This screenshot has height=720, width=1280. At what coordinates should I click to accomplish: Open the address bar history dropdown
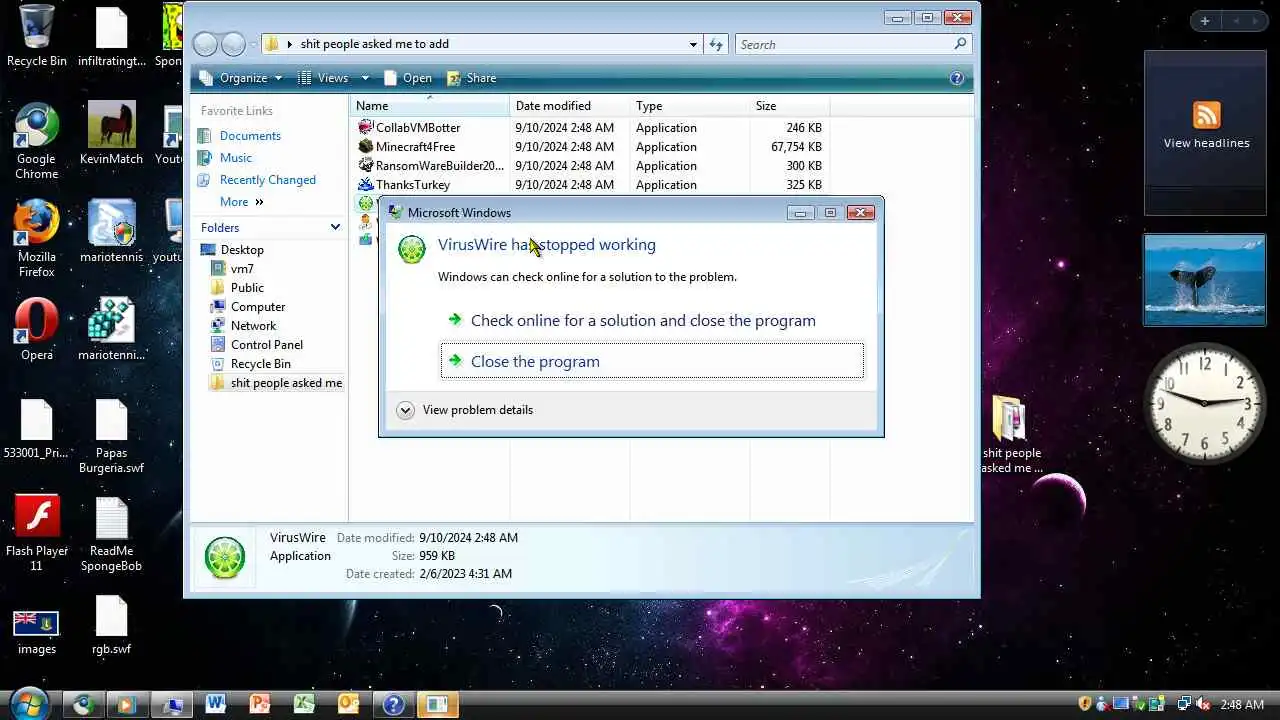click(x=693, y=44)
